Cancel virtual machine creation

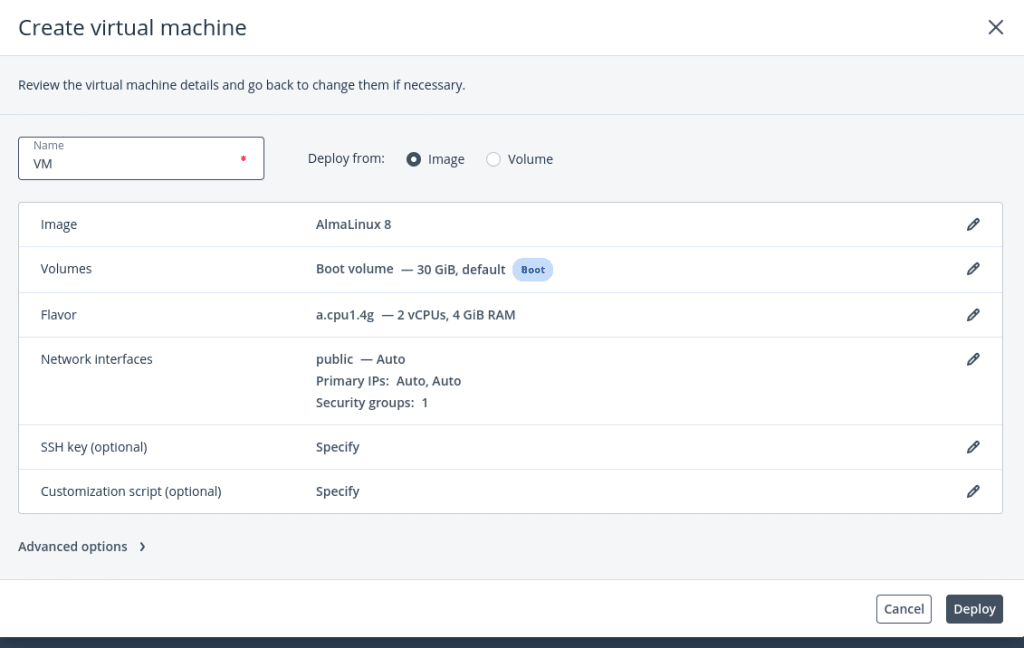(904, 609)
